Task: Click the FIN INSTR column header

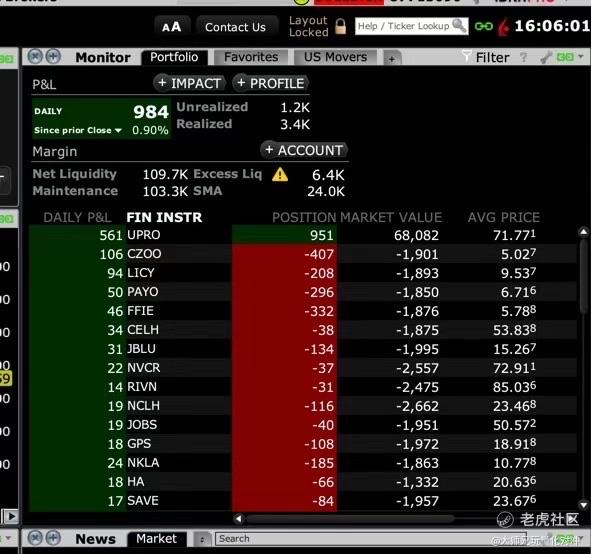Action: coord(164,217)
